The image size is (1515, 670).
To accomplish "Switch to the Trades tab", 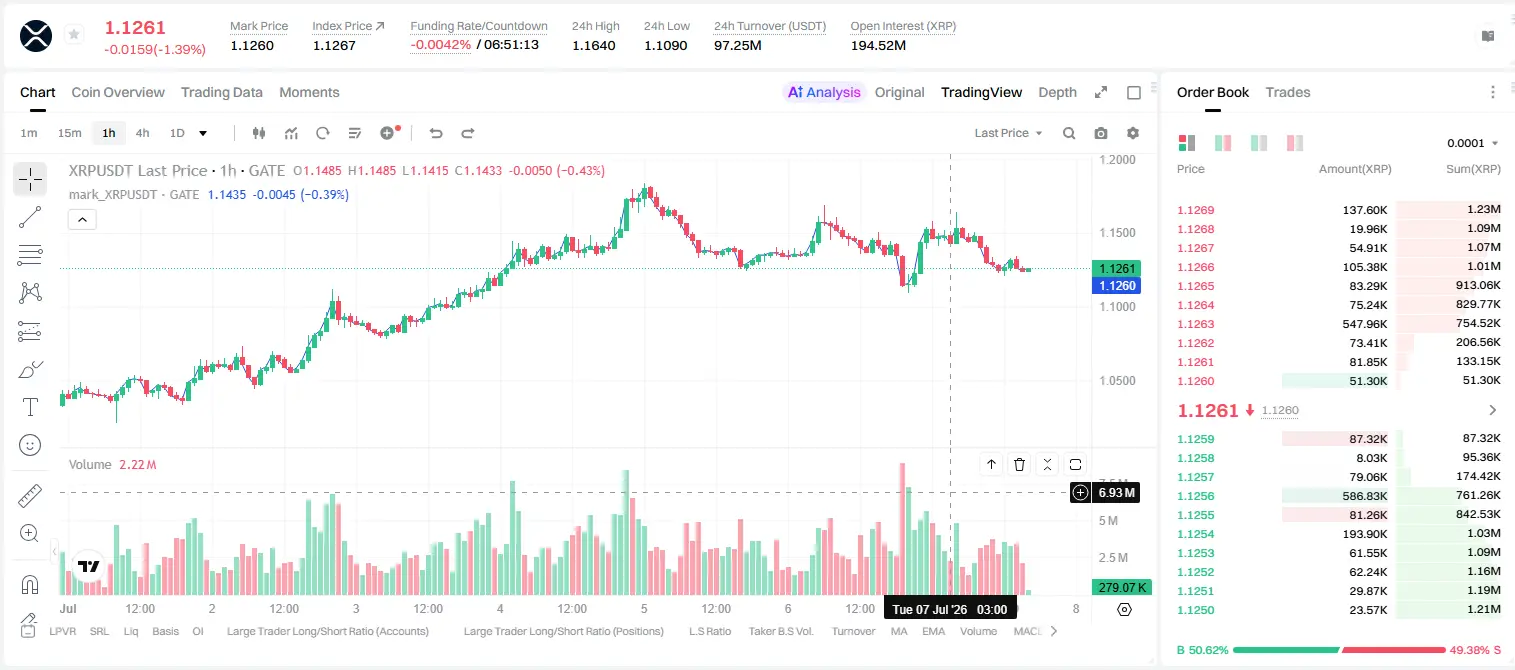I will [1287, 92].
